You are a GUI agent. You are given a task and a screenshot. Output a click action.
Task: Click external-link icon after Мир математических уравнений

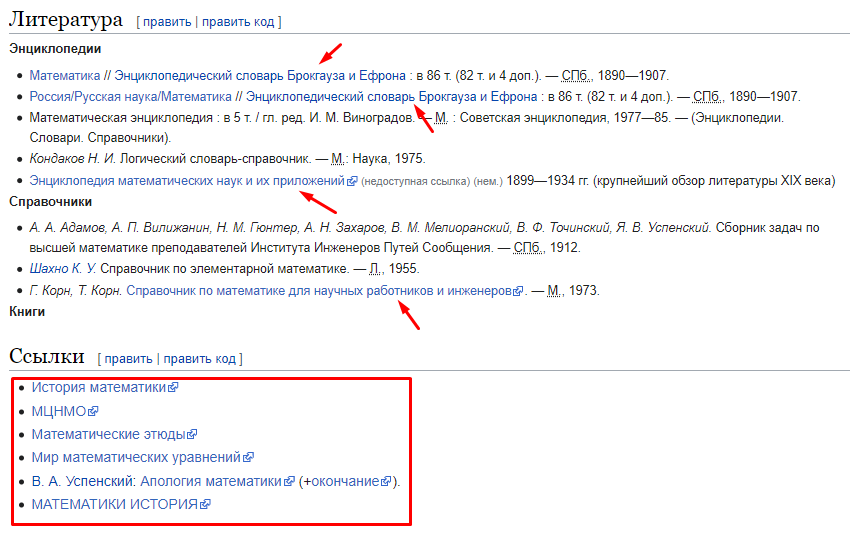[248, 458]
